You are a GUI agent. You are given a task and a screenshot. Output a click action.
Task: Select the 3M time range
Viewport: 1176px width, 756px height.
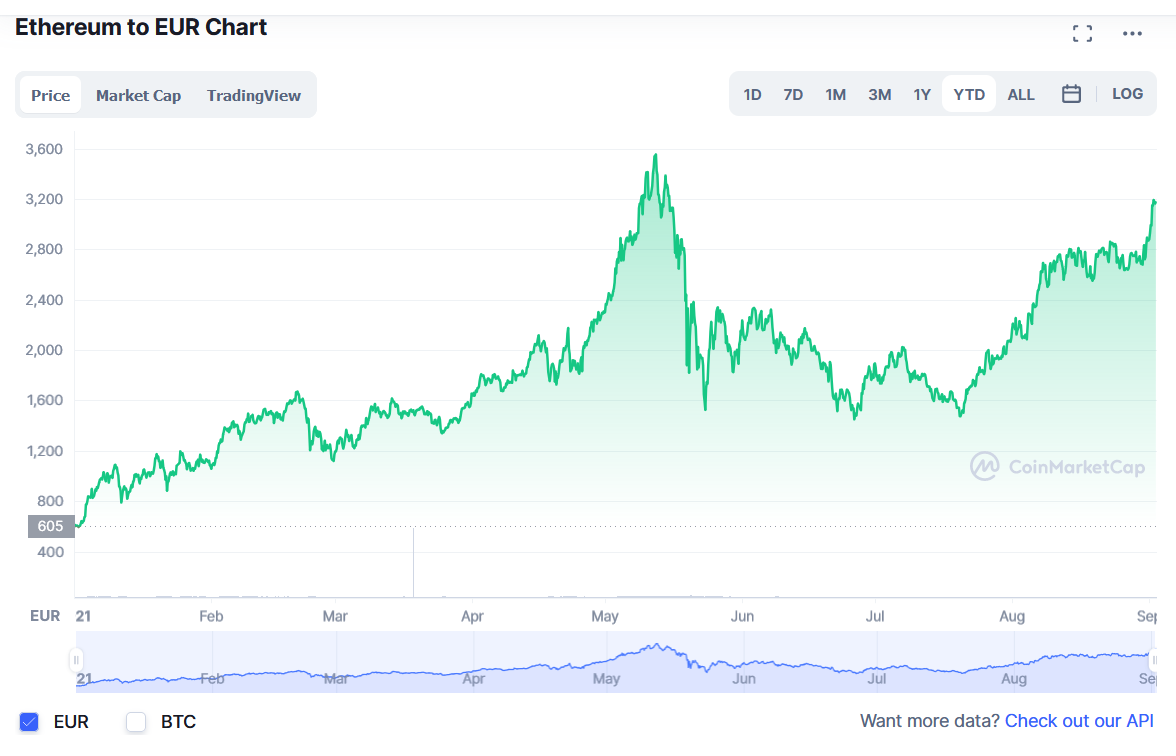point(880,94)
